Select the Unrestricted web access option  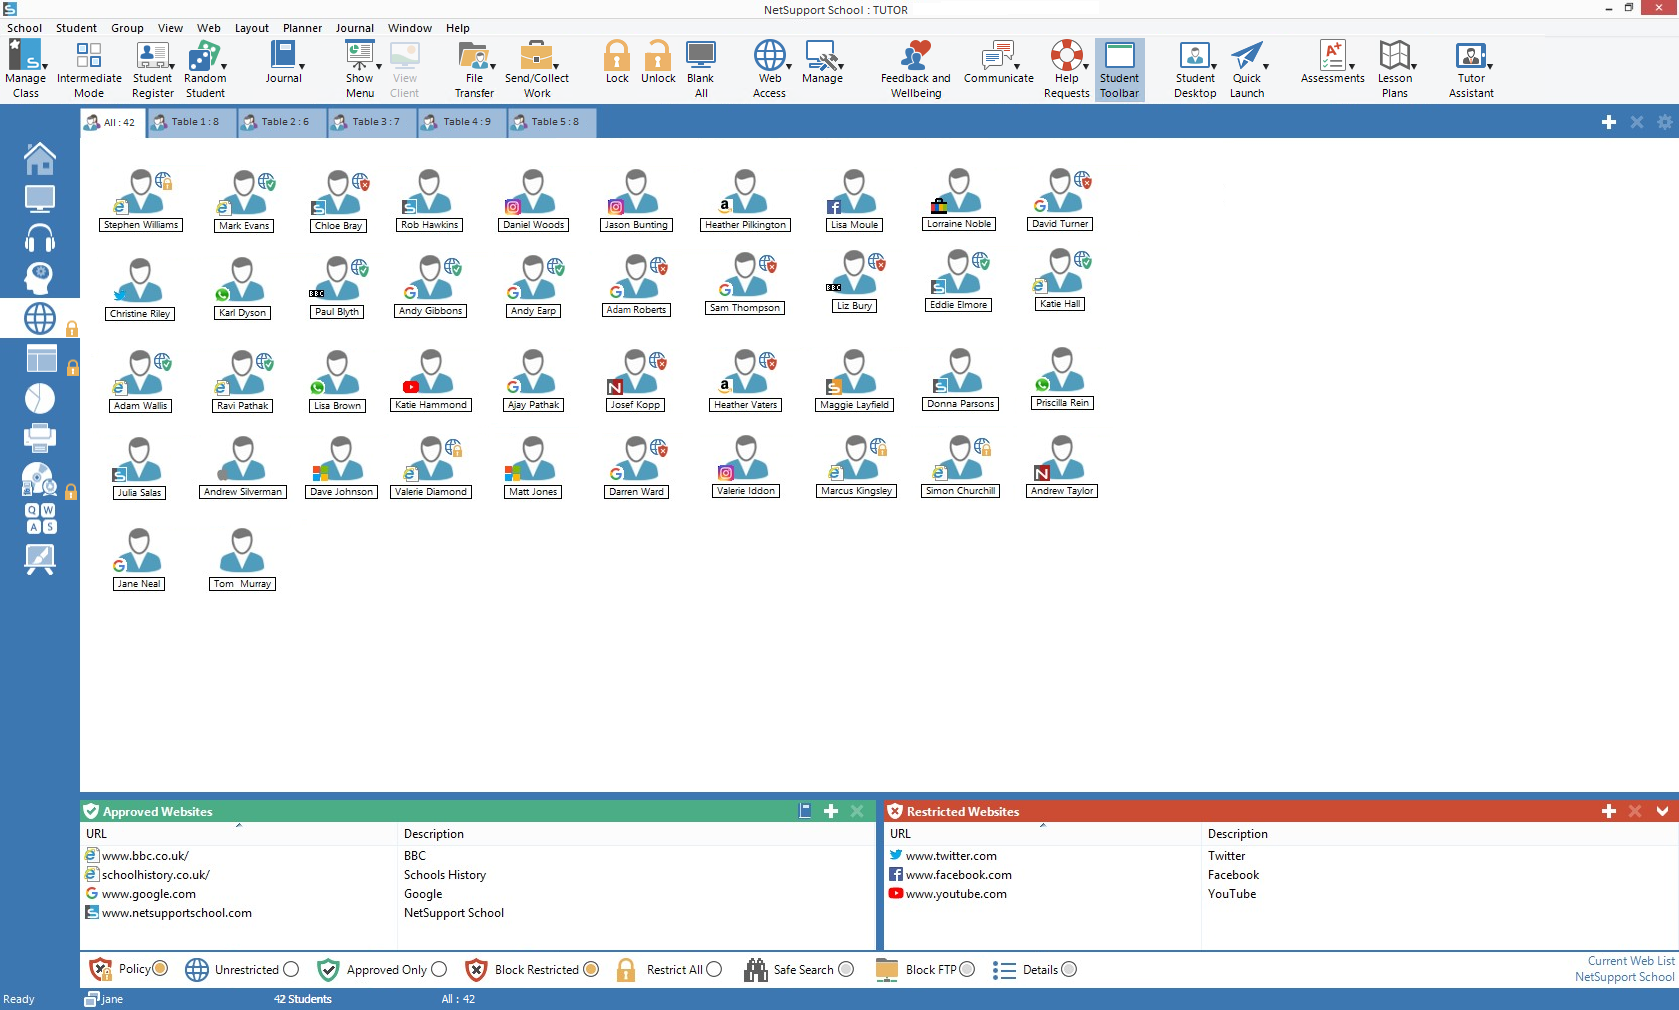pyautogui.click(x=291, y=969)
